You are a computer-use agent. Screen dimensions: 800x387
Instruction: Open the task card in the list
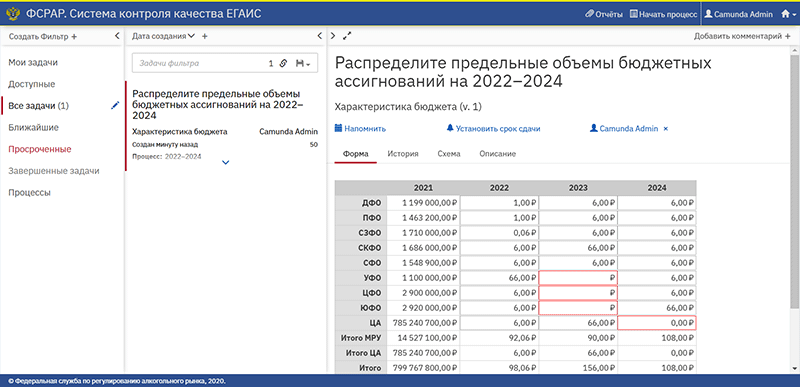coord(225,125)
